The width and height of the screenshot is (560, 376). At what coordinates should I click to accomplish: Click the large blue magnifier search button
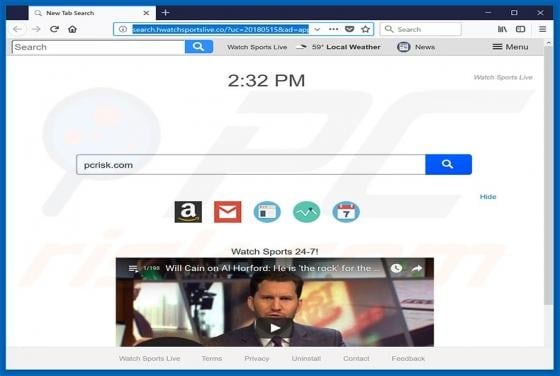point(448,164)
